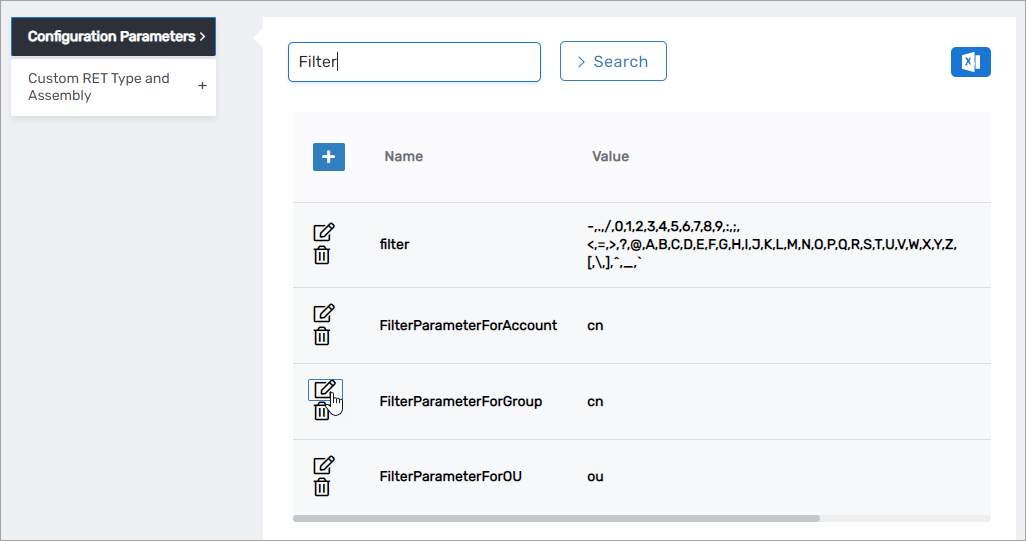Viewport: 1026px width, 541px height.
Task: Click the horizontal scrollbar below the table
Action: point(556,519)
